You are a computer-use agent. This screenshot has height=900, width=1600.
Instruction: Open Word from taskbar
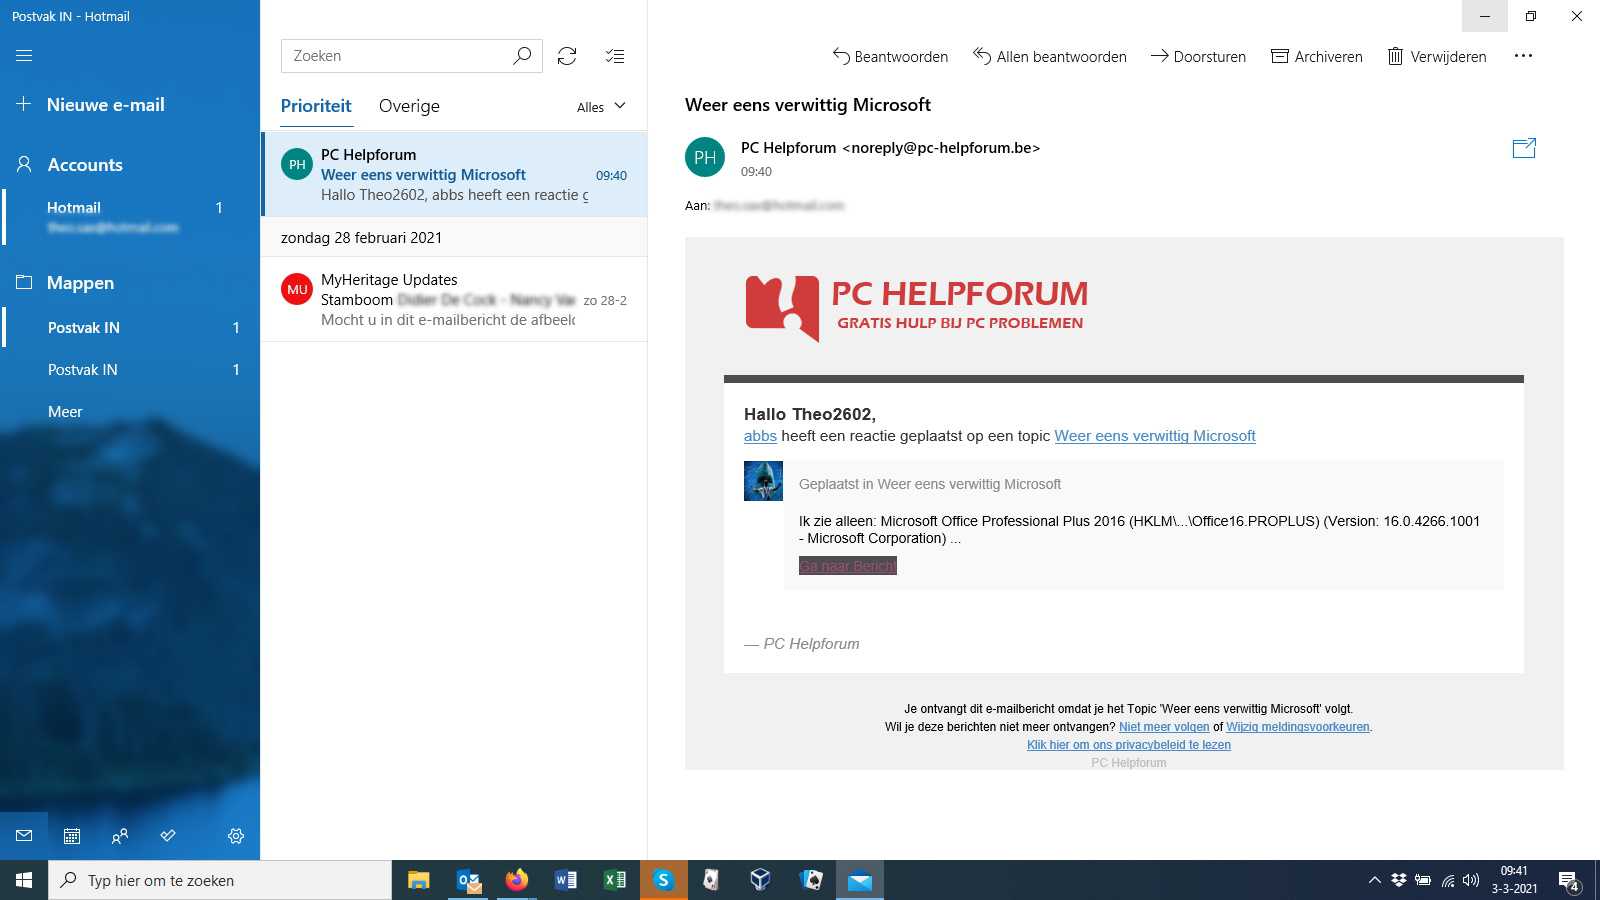click(565, 880)
